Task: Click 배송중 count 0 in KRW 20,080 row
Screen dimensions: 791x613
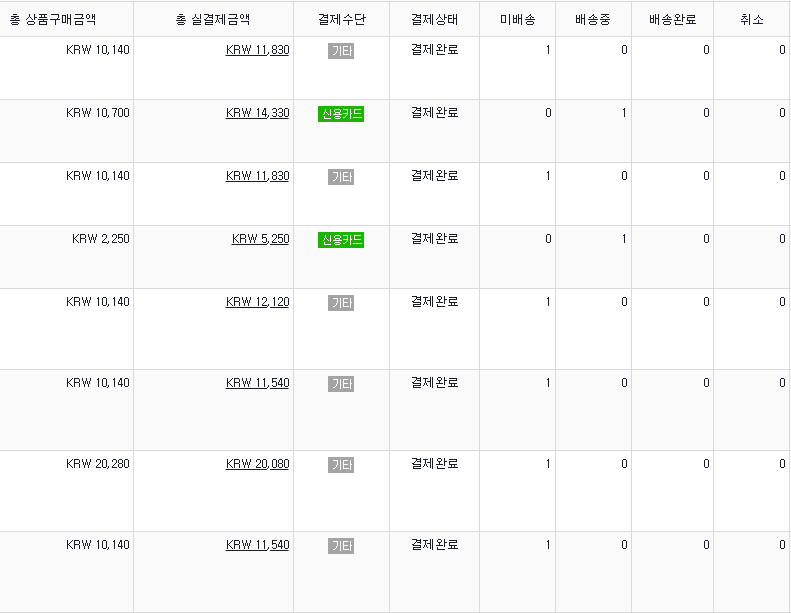Action: (x=624, y=464)
